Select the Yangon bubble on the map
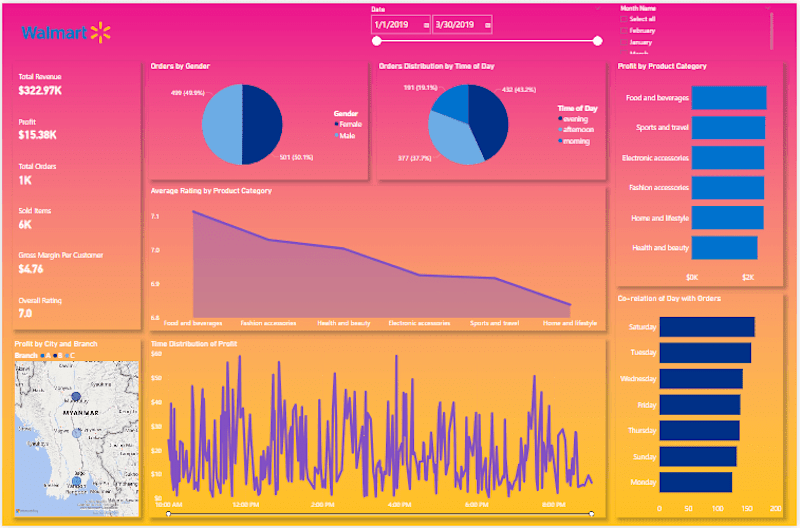This screenshot has width=800, height=528. tap(77, 480)
